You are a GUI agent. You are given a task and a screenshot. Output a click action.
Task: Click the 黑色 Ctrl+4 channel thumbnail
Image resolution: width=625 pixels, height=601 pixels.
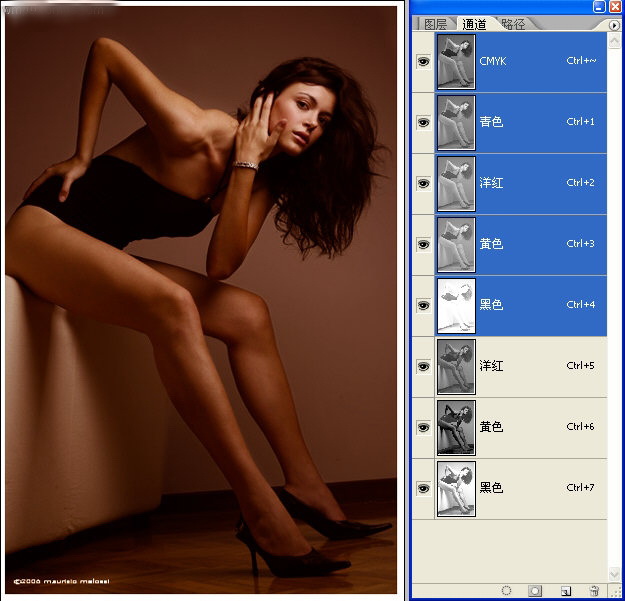[x=456, y=305]
